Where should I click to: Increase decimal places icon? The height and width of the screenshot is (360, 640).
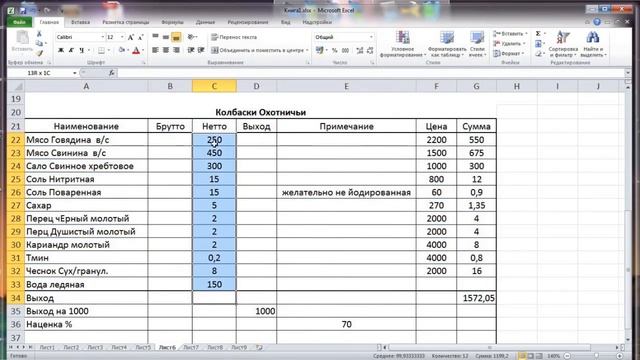pos(360,50)
